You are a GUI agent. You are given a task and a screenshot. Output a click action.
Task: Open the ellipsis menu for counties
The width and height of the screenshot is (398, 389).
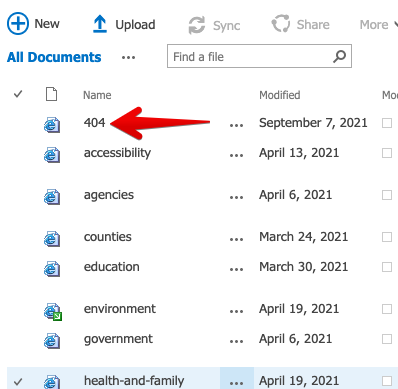[236, 240]
